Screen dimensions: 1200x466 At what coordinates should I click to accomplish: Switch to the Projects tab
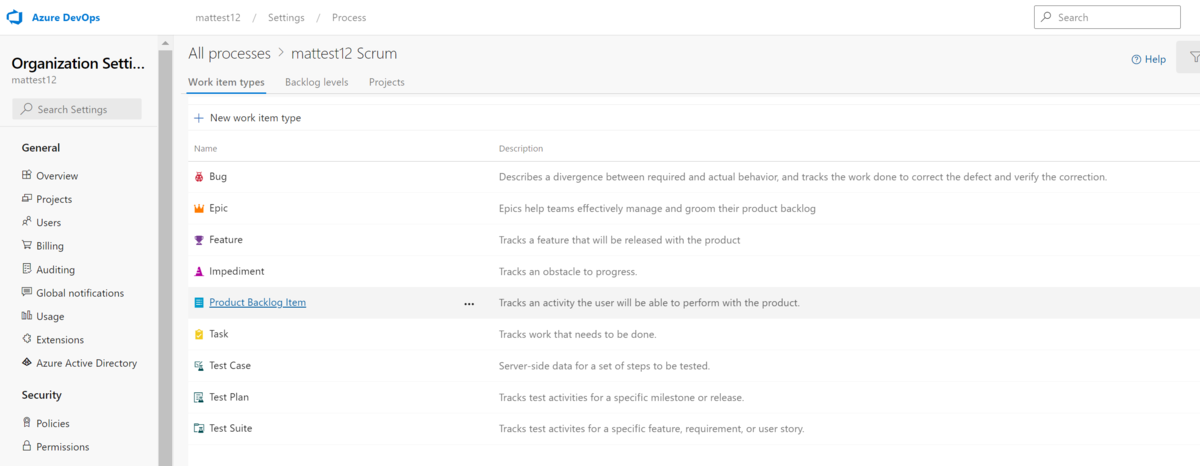386,82
